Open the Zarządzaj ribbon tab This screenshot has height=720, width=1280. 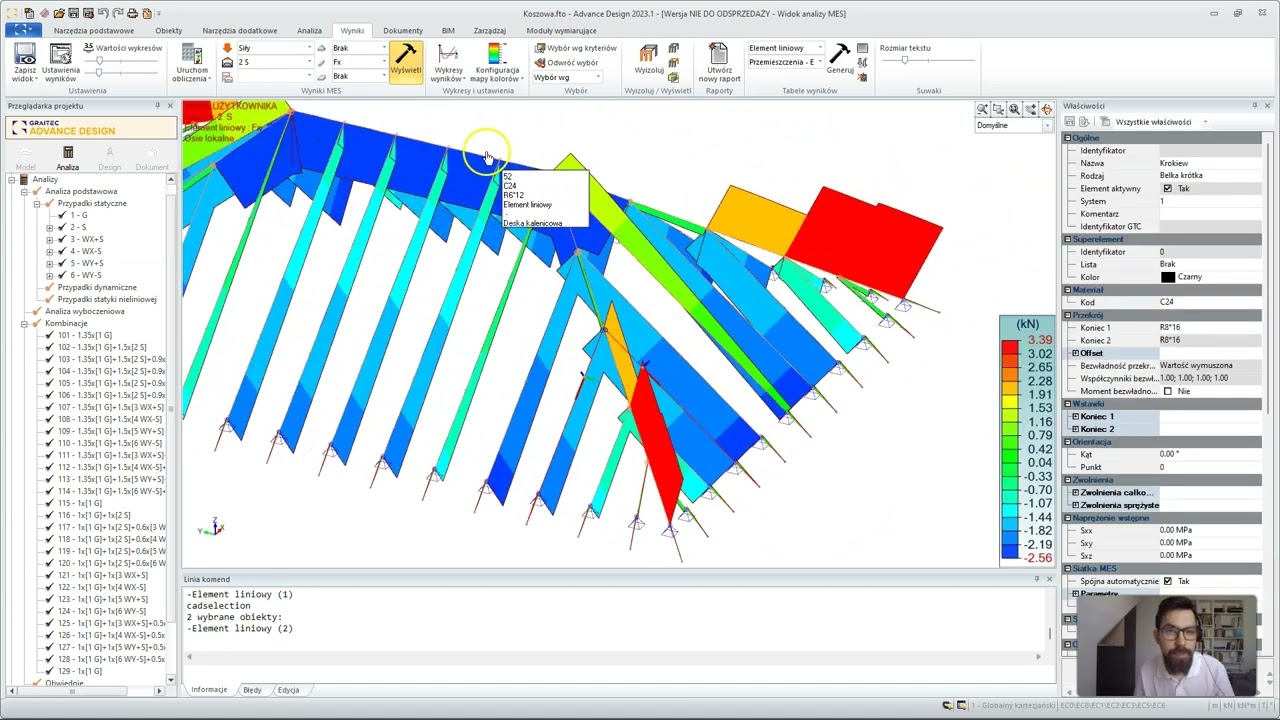tap(490, 31)
